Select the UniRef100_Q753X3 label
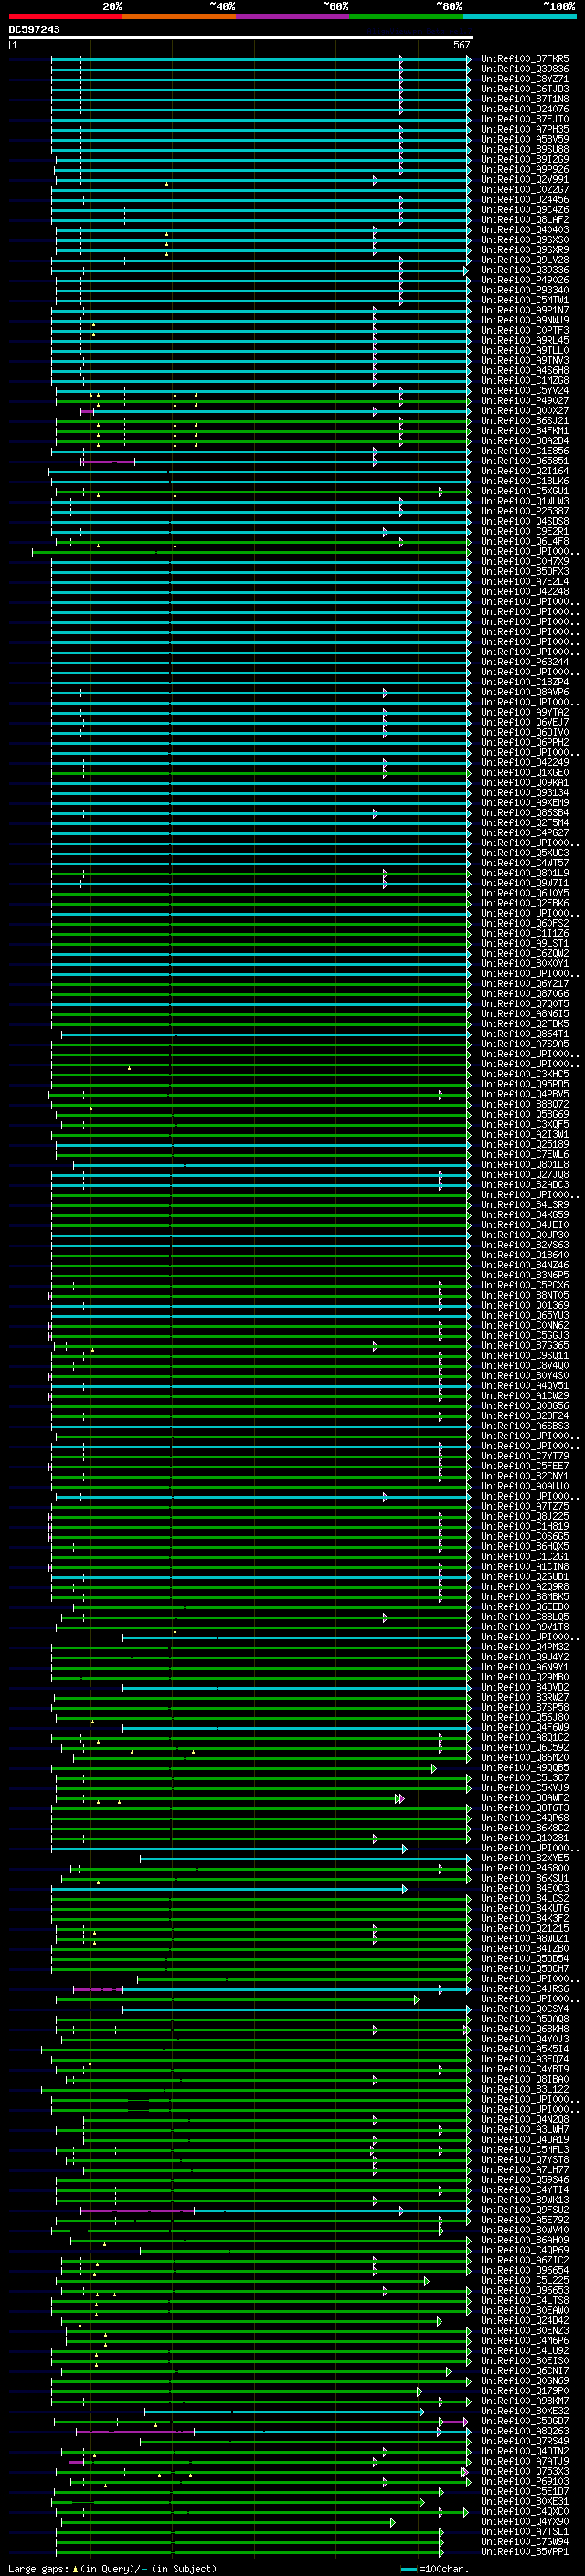This screenshot has width=585, height=2576. [x=525, y=2471]
